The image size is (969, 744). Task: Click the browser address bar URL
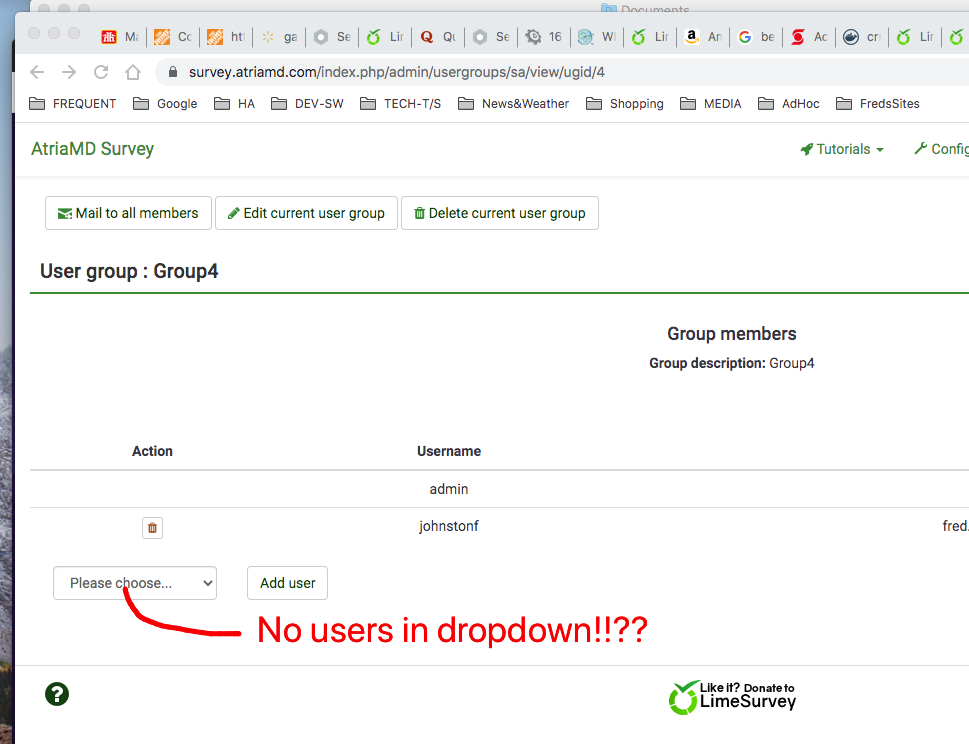click(x=396, y=72)
